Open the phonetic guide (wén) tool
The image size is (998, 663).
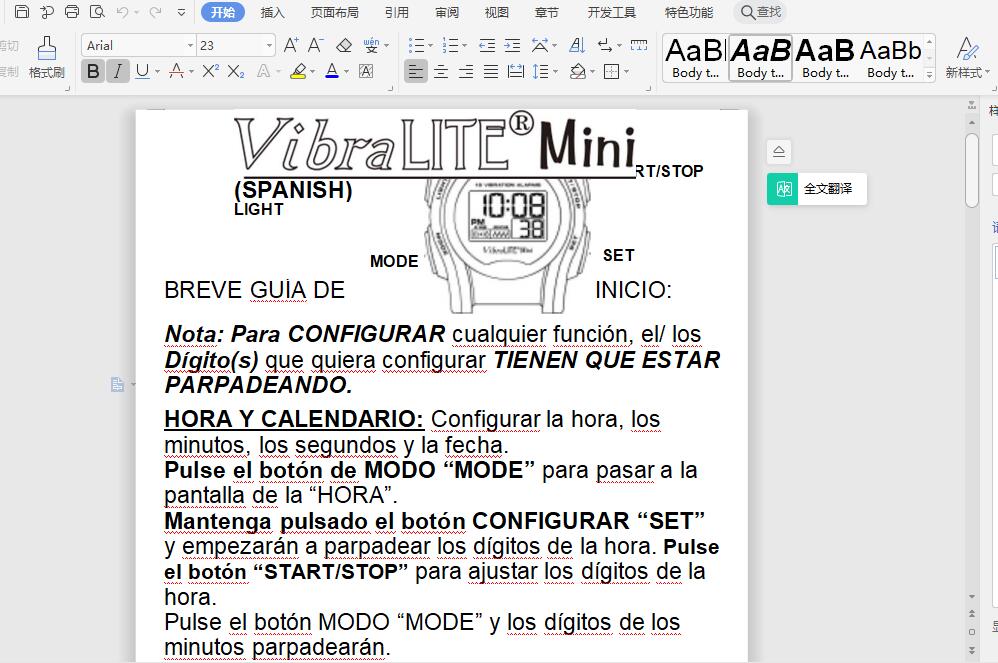(371, 45)
